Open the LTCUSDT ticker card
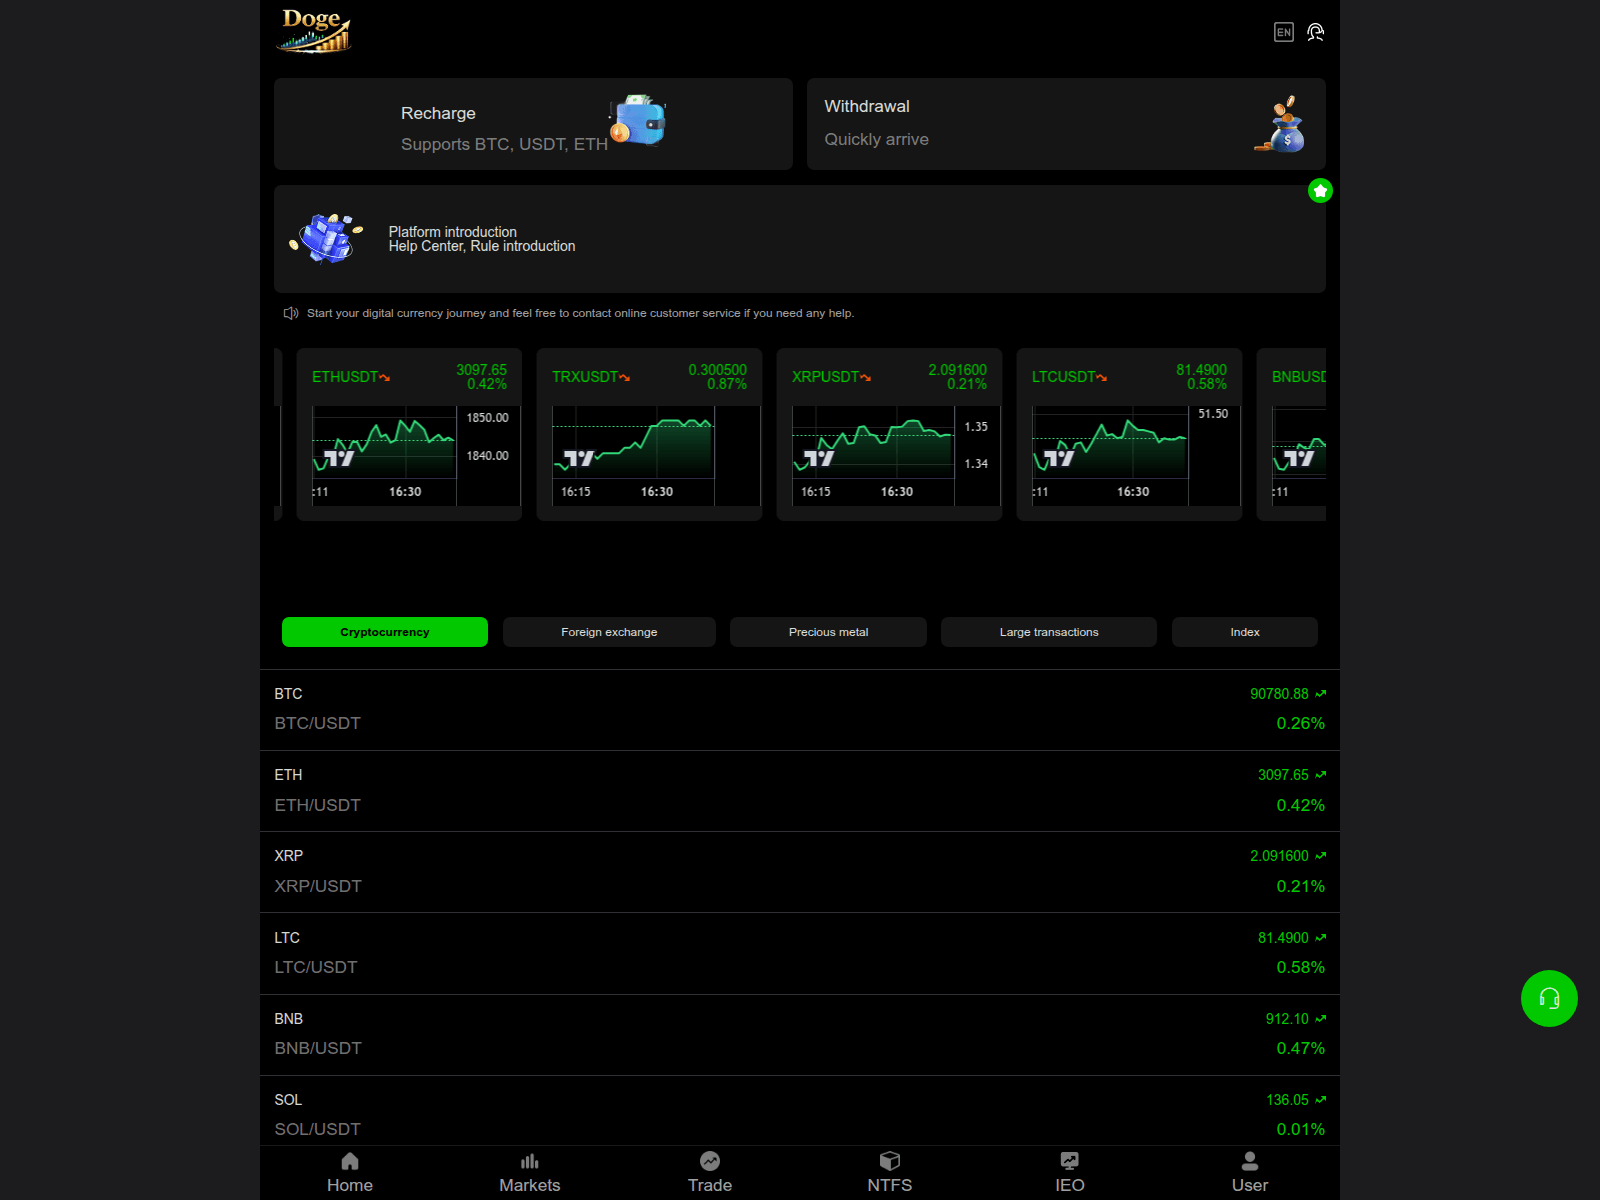1600x1200 pixels. [1129, 434]
